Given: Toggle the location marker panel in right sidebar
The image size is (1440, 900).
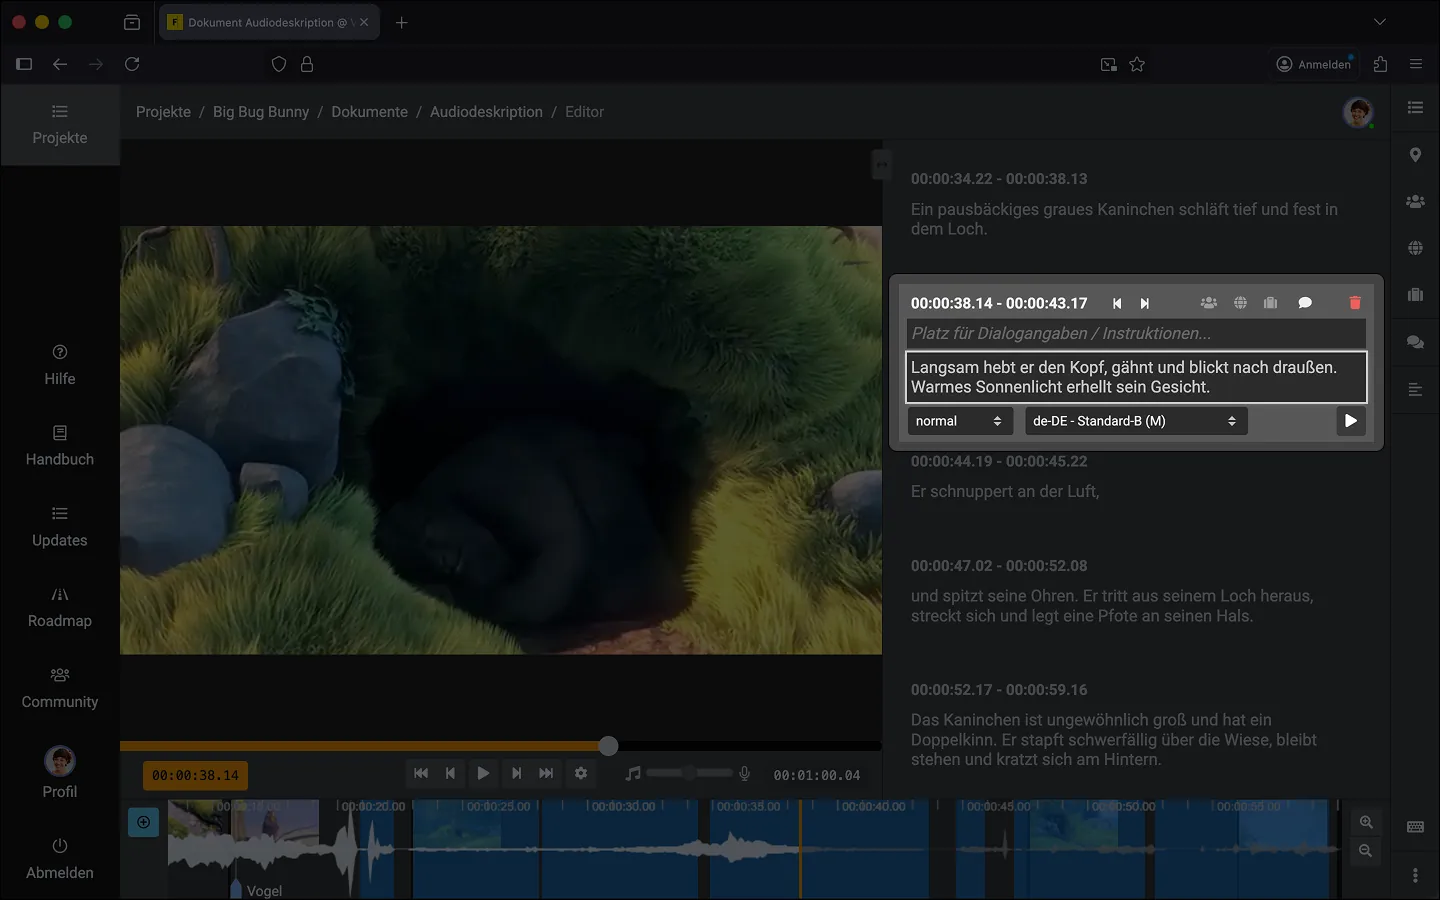Looking at the screenshot, I should [1415, 155].
